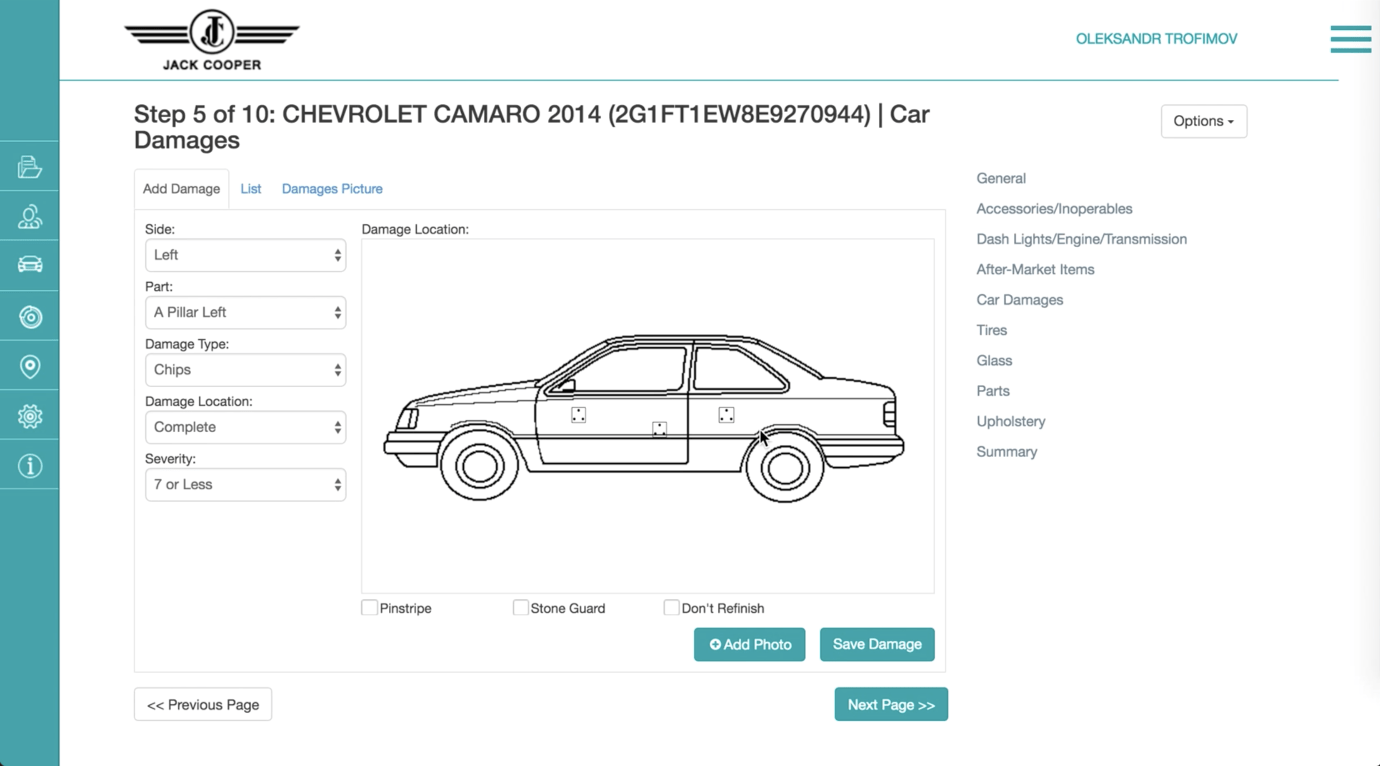1380x766 pixels.
Task: Open the Damages Picture tab
Action: [x=332, y=189]
